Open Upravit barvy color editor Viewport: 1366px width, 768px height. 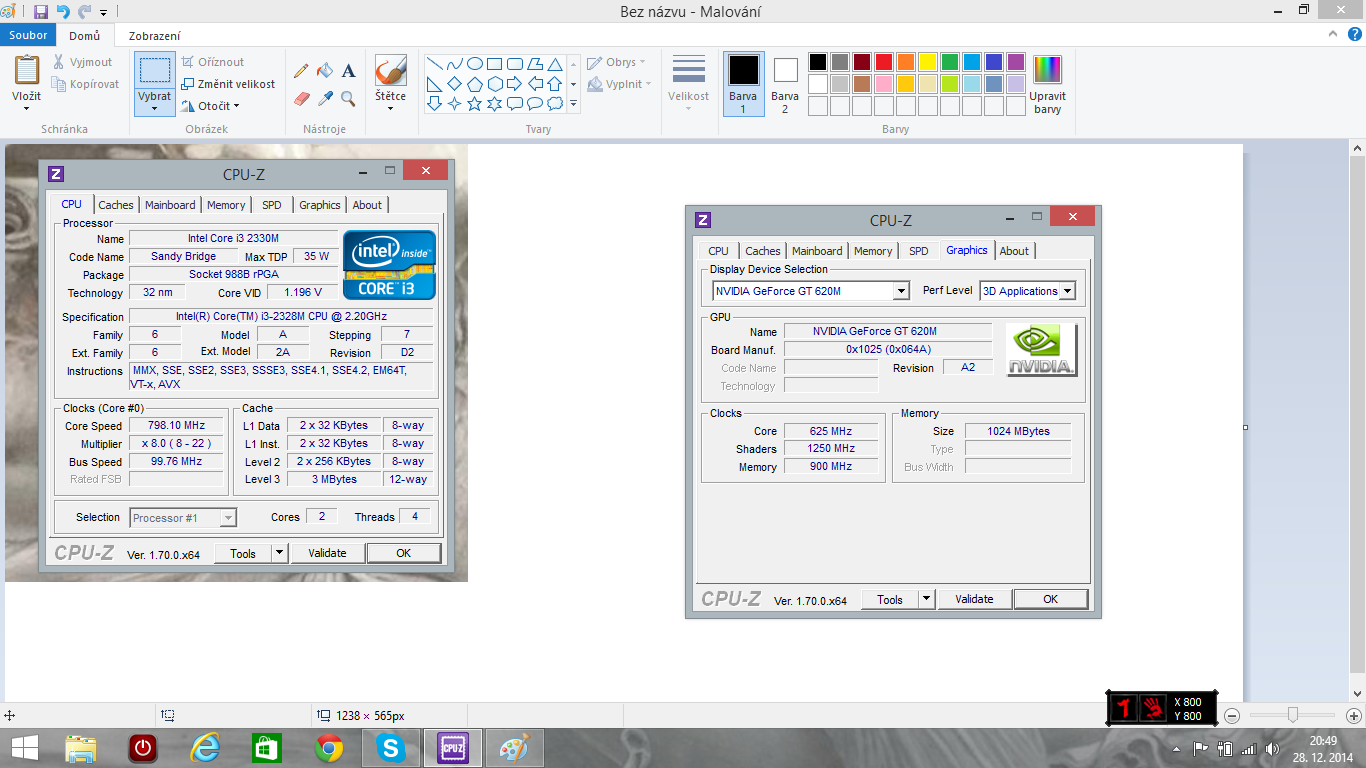(1047, 85)
